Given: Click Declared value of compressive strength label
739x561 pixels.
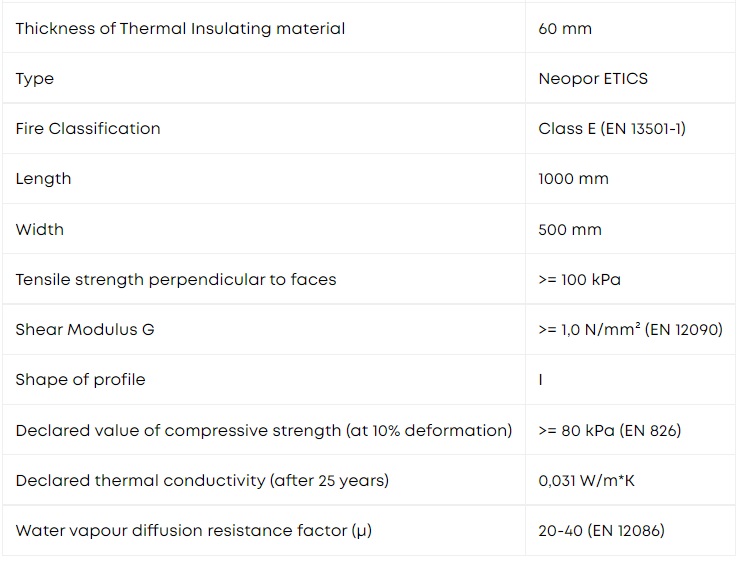Looking at the screenshot, I should (263, 430).
